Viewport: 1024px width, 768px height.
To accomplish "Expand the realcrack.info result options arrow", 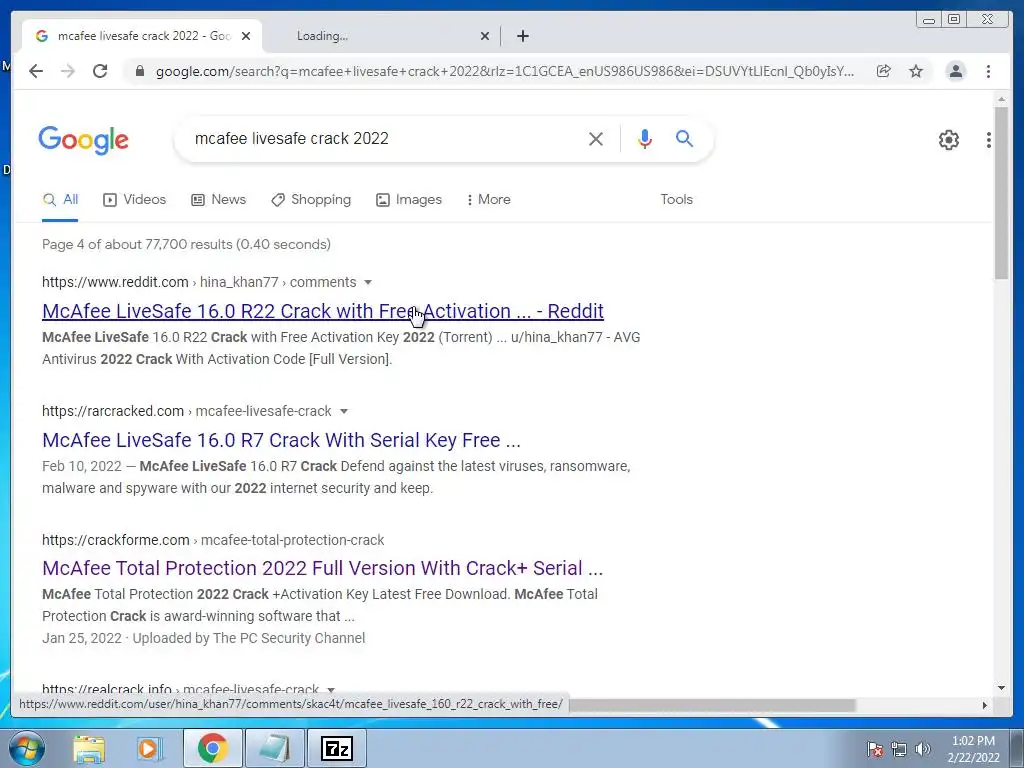I will pos(331,690).
